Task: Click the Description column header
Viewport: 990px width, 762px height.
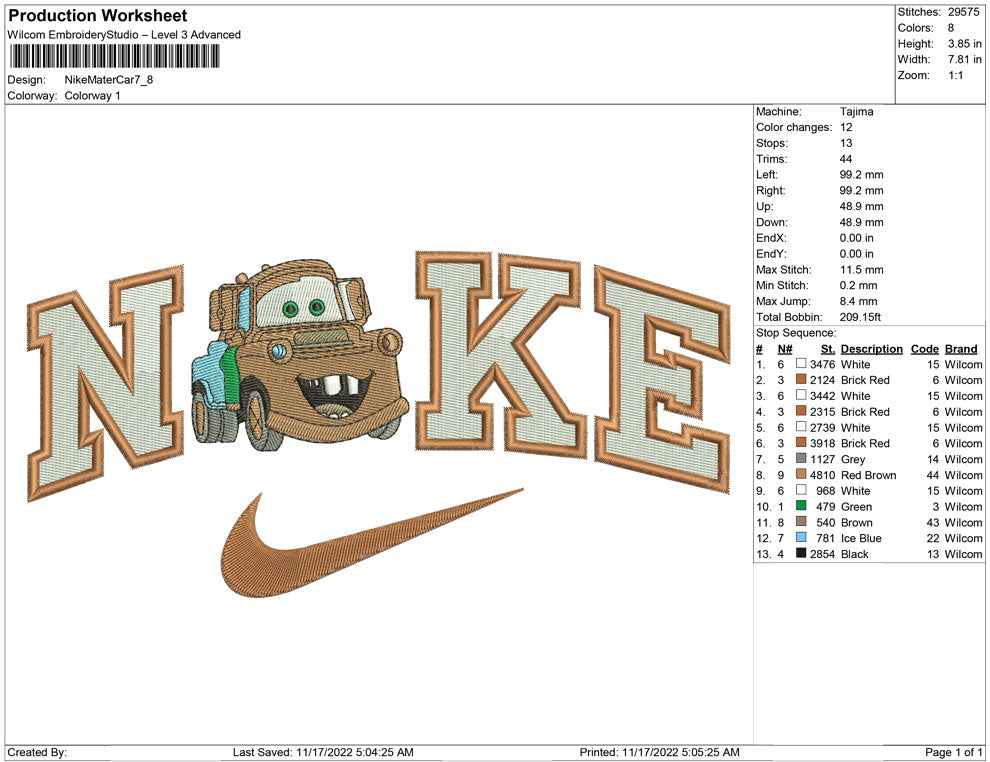Action: [x=871, y=349]
